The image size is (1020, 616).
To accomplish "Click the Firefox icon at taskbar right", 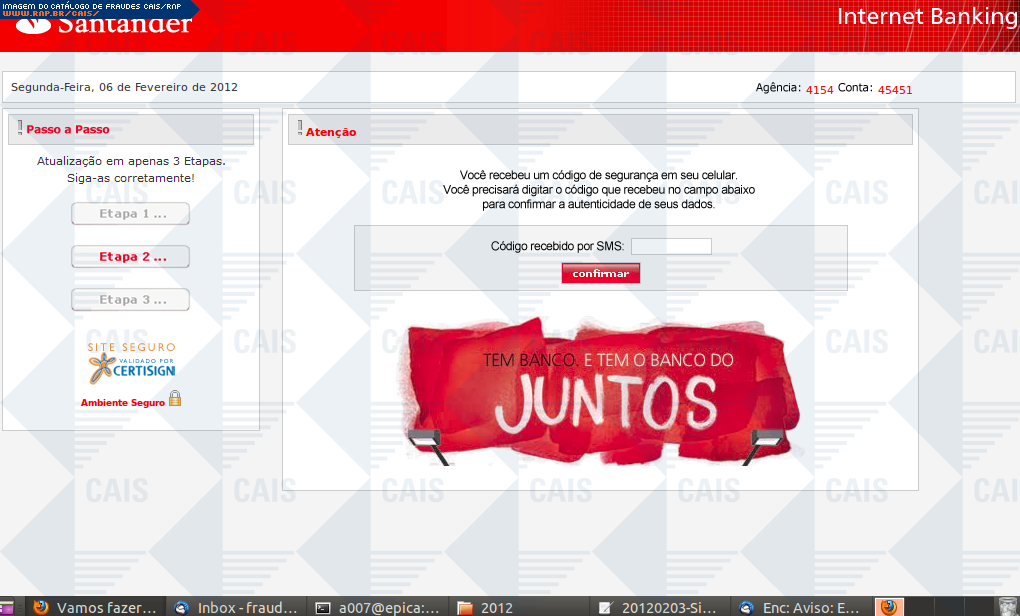I will pyautogui.click(x=888, y=607).
